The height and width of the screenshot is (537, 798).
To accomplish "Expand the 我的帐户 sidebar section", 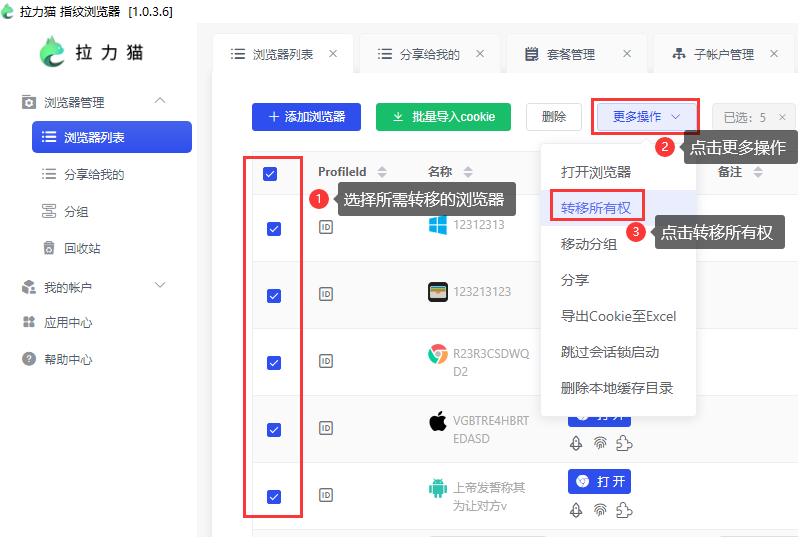I will 160,285.
